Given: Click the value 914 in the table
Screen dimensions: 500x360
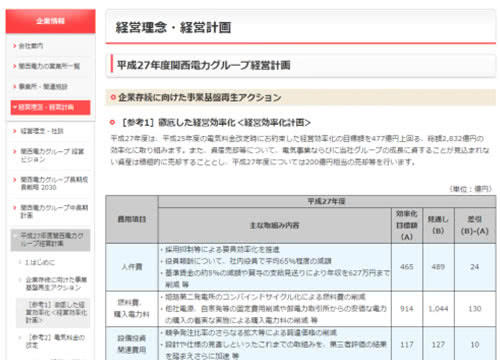Looking at the screenshot, I should [x=407, y=309].
